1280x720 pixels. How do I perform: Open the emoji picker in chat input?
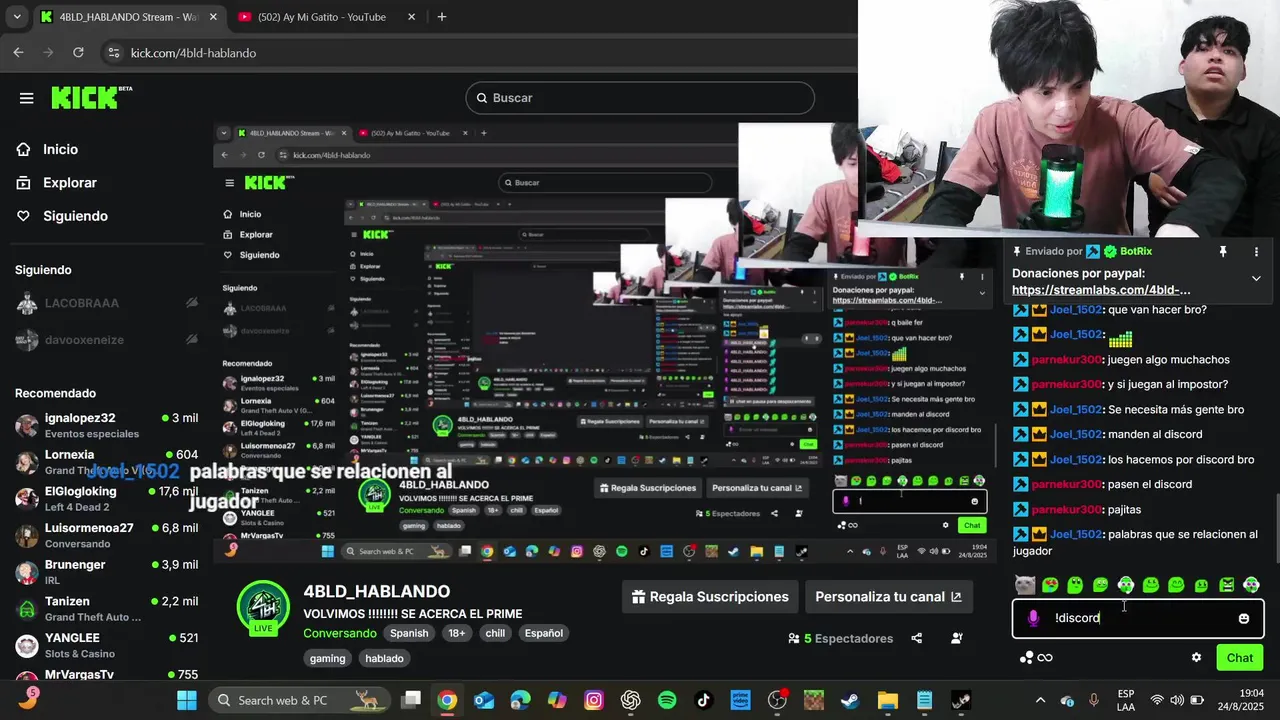tap(1244, 618)
